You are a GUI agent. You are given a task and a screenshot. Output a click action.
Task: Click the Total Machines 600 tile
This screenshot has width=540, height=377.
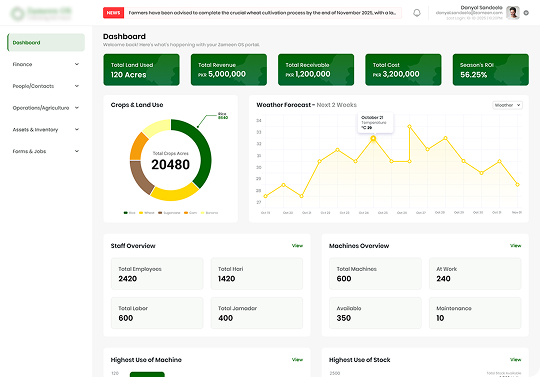[x=375, y=274]
